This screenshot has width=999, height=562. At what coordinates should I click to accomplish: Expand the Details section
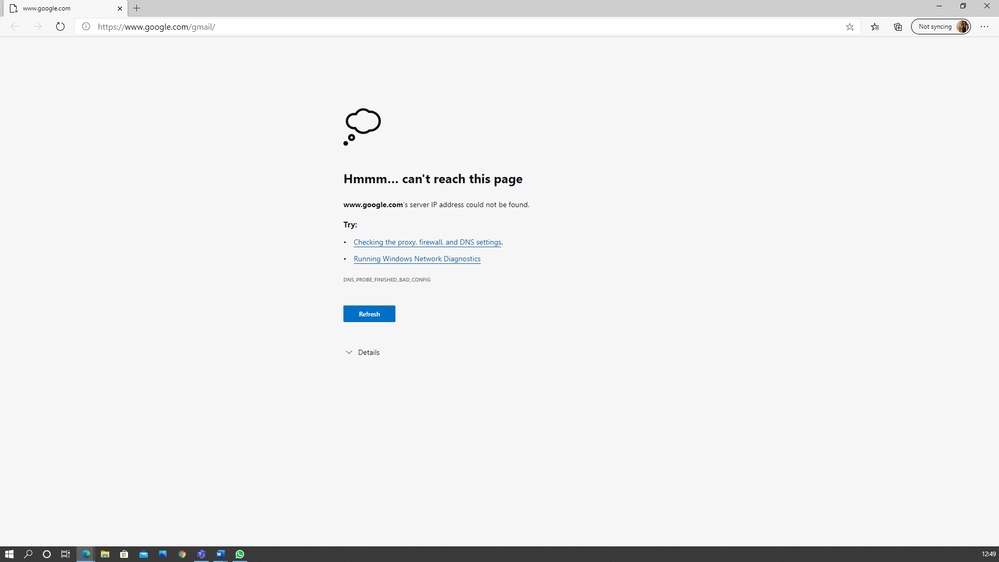[363, 352]
